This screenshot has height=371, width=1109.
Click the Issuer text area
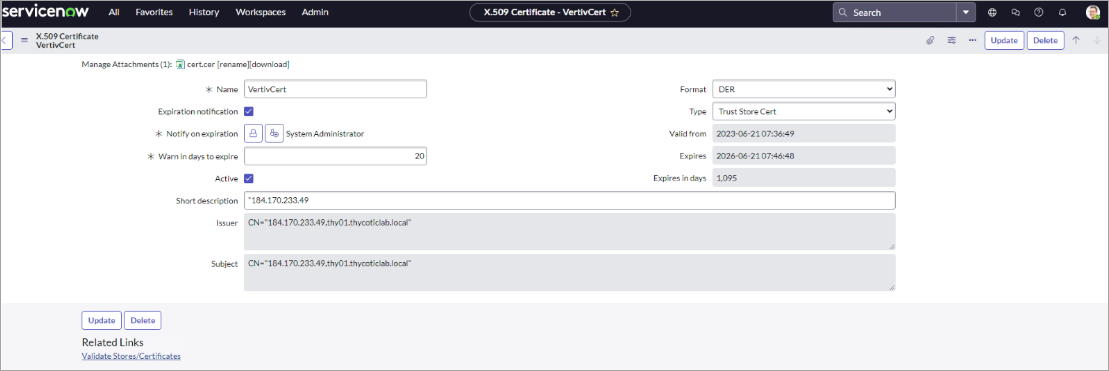click(x=569, y=232)
